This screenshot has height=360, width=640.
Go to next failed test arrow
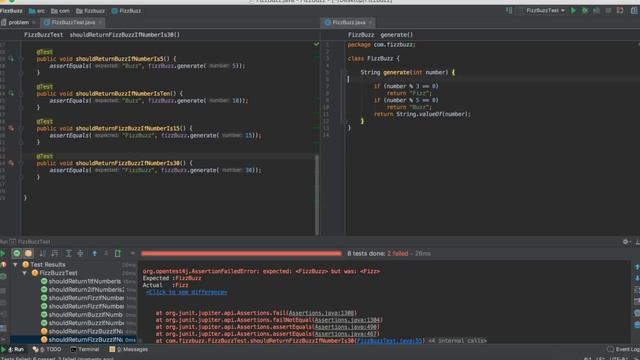(106, 253)
